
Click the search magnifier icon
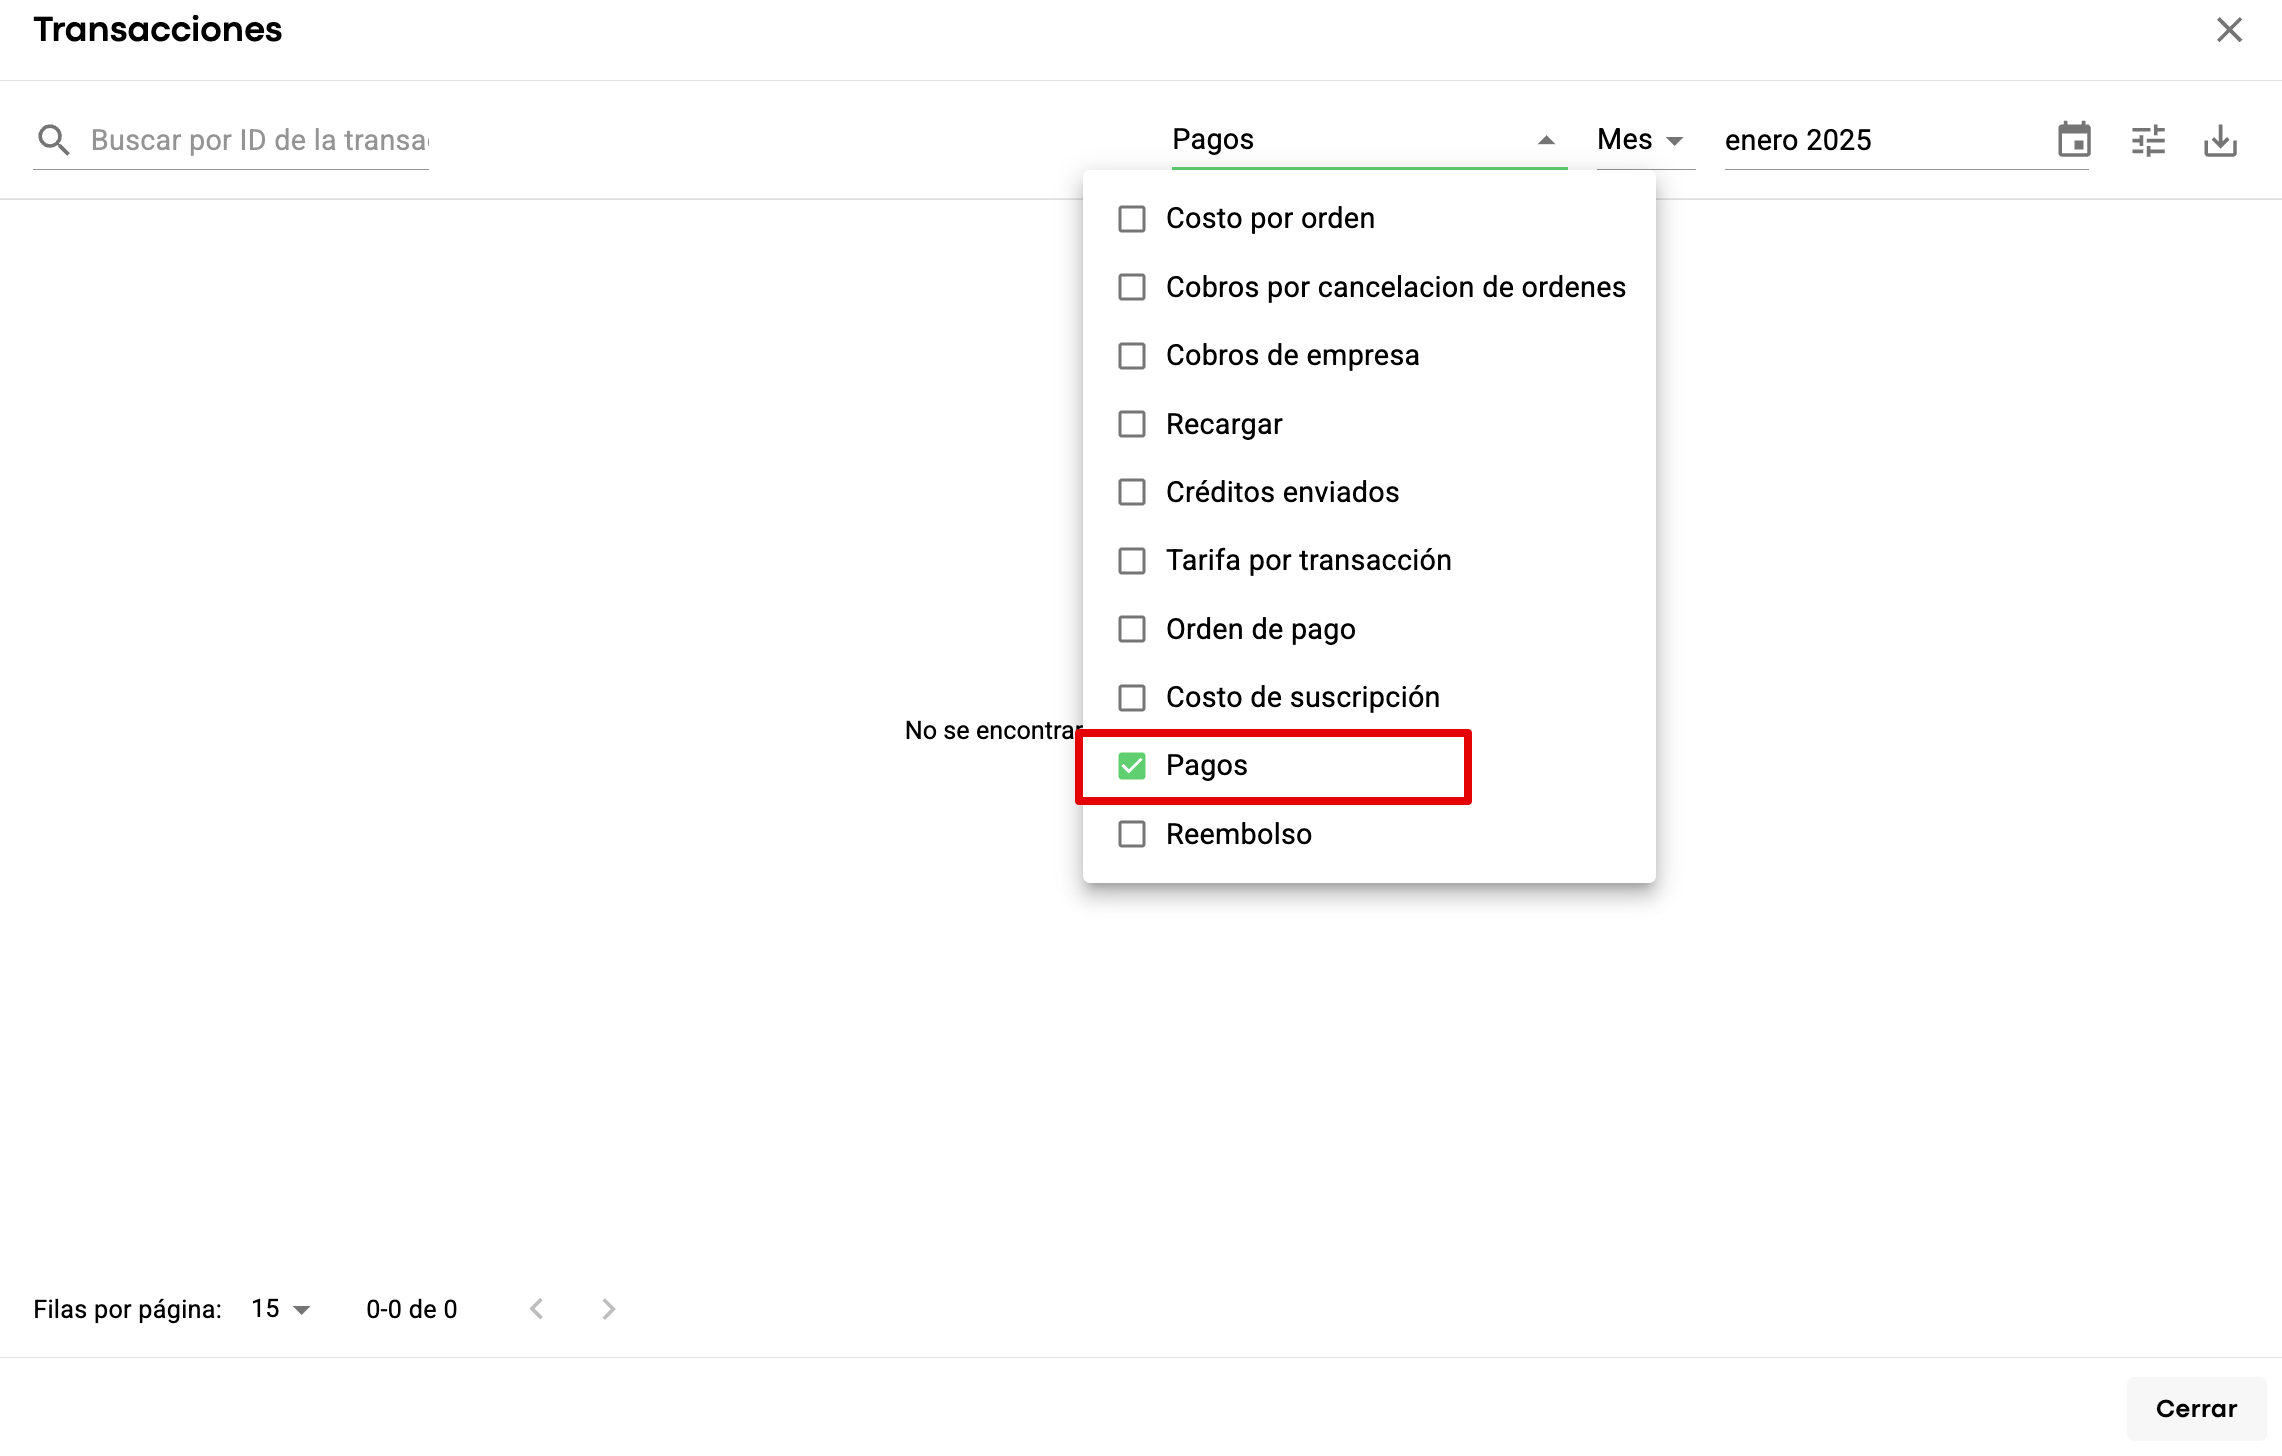pos(54,140)
